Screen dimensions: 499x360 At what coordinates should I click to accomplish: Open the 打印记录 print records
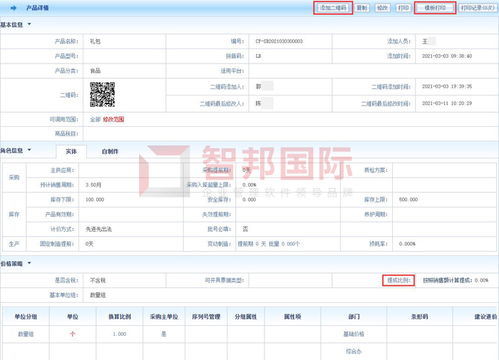tap(477, 8)
